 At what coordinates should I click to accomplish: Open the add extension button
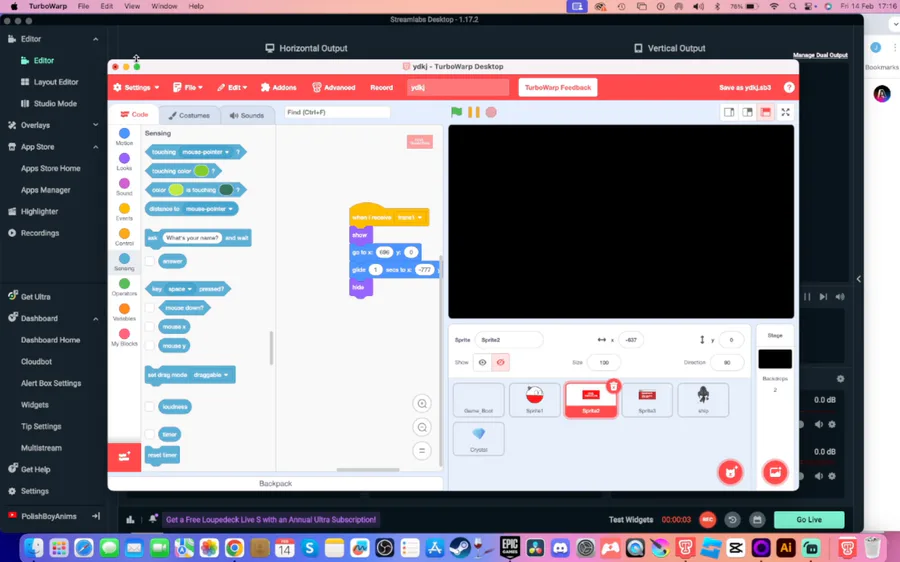(124, 457)
